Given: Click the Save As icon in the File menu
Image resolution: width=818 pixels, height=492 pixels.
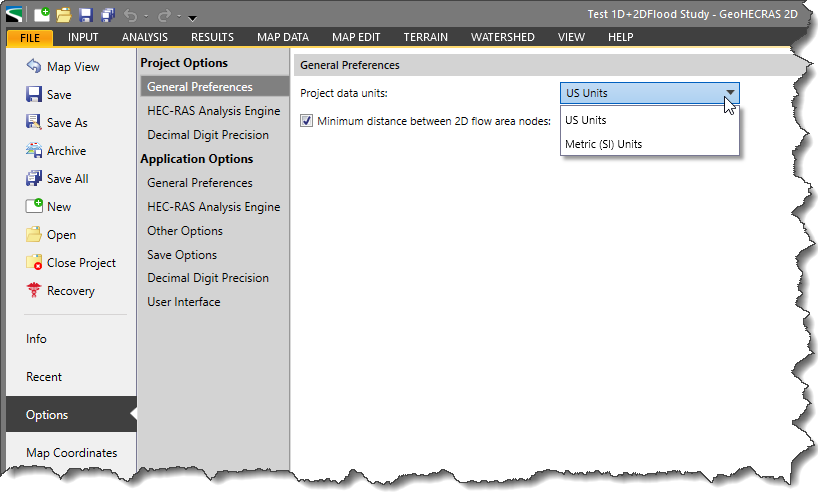Looking at the screenshot, I should pos(34,122).
